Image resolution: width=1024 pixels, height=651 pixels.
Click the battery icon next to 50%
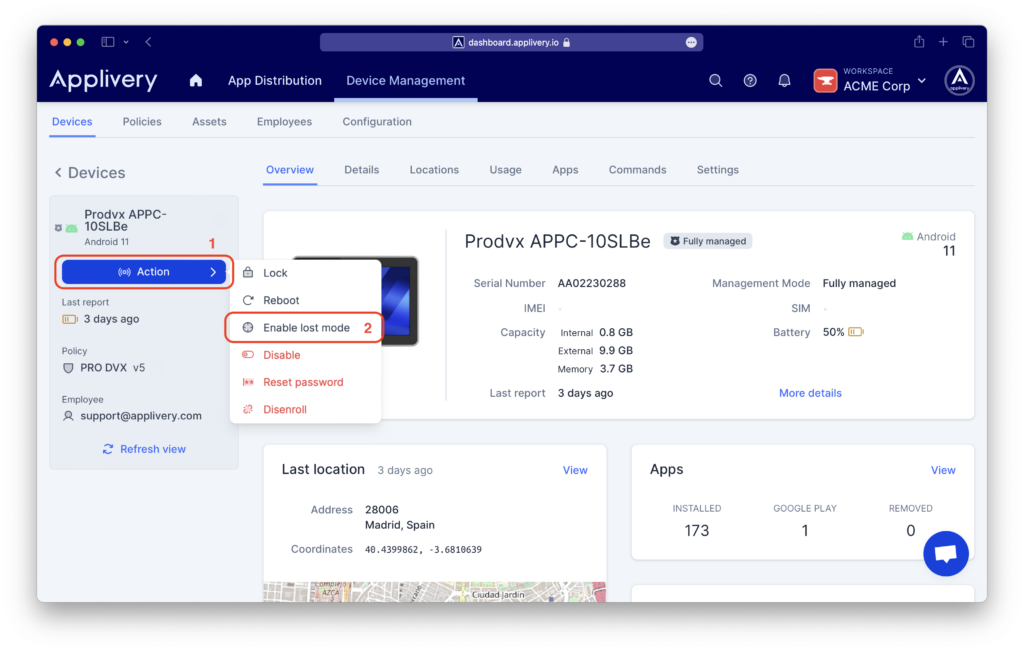point(856,332)
